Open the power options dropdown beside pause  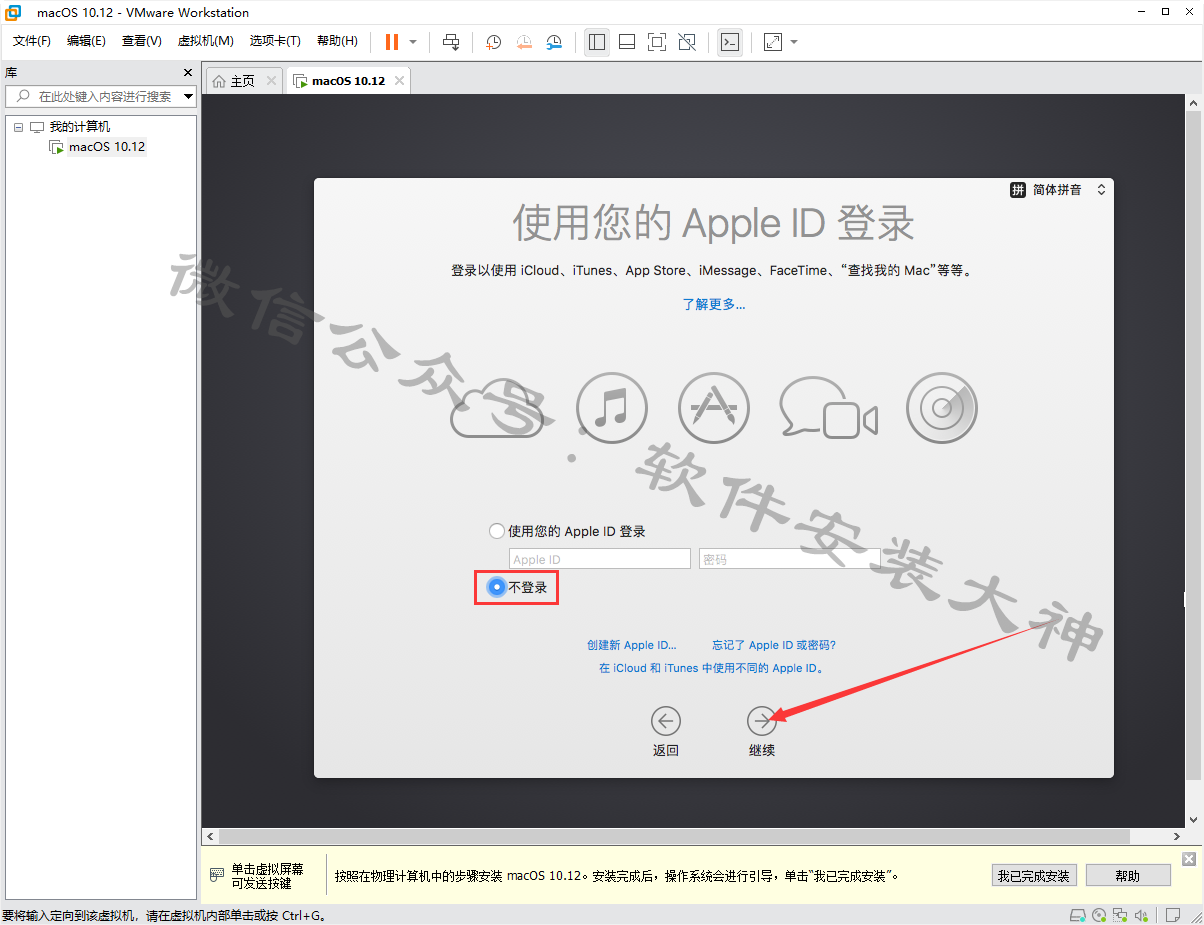413,42
